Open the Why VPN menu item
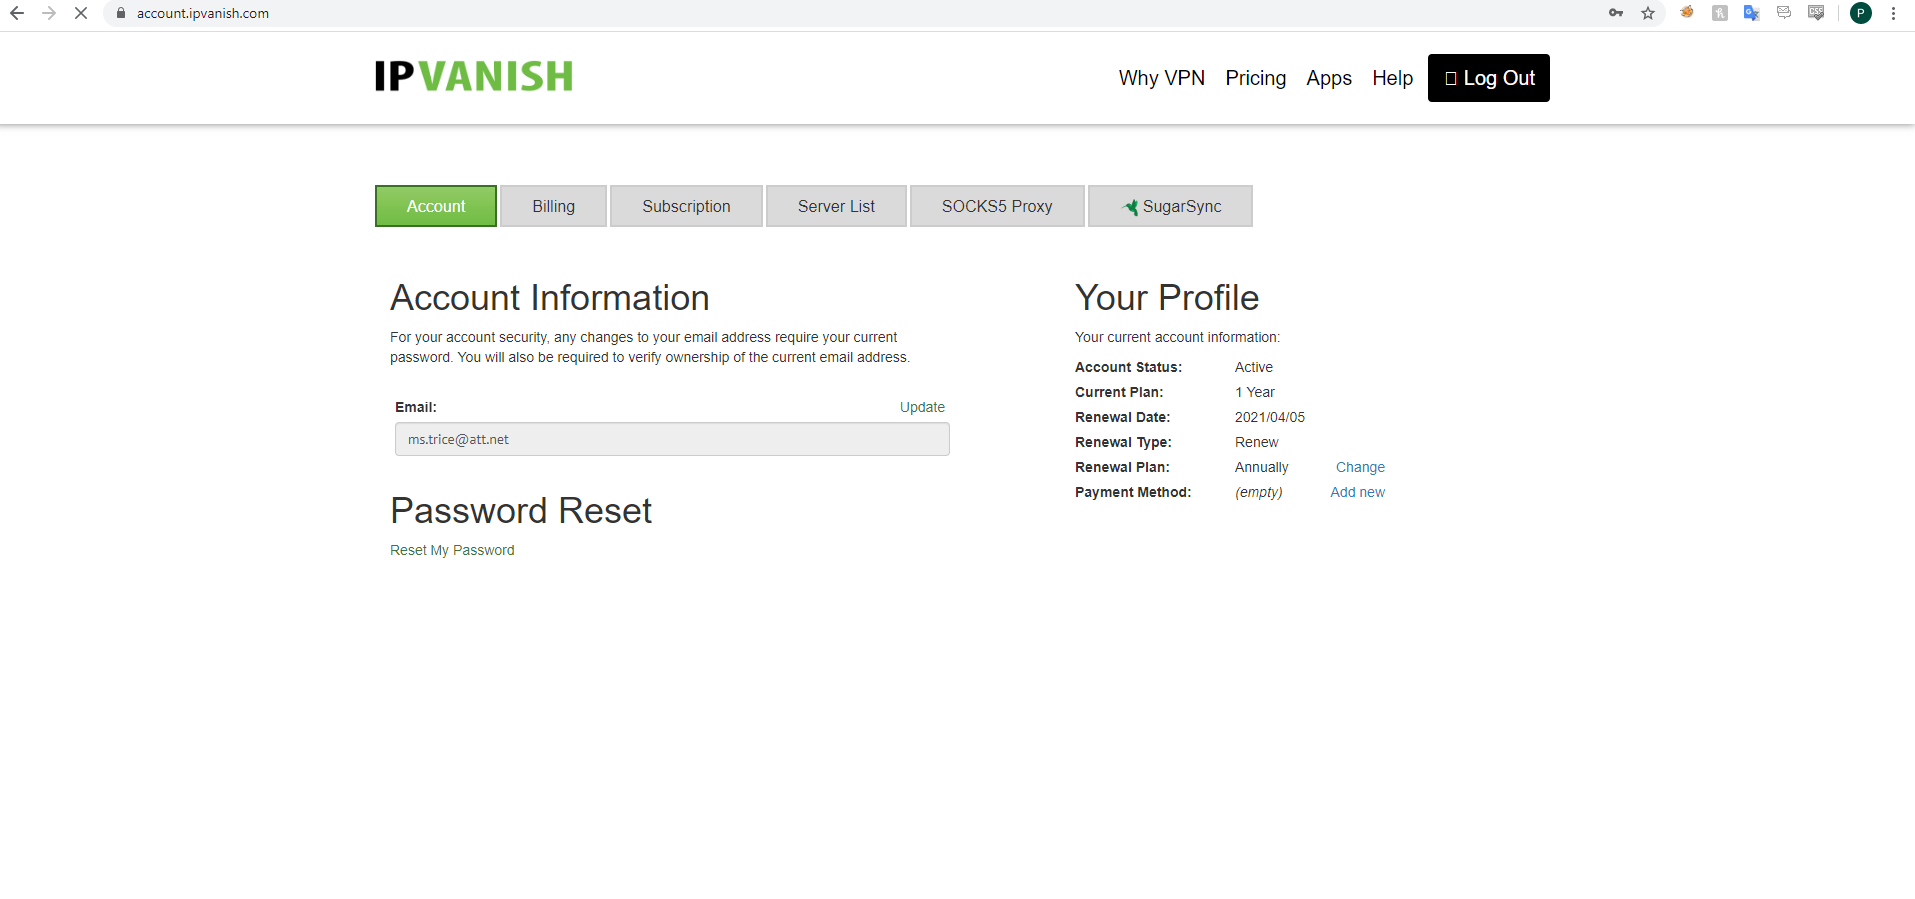1915x899 pixels. click(x=1162, y=78)
